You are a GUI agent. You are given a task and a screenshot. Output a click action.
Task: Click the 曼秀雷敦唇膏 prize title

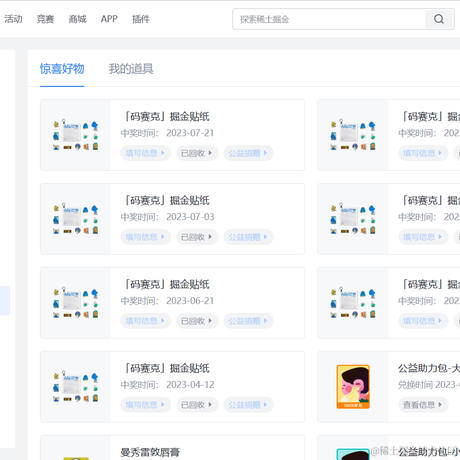point(150,452)
